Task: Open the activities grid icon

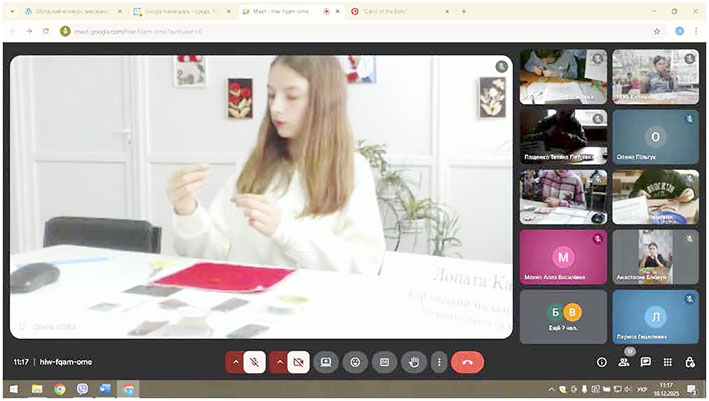Action: click(668, 362)
